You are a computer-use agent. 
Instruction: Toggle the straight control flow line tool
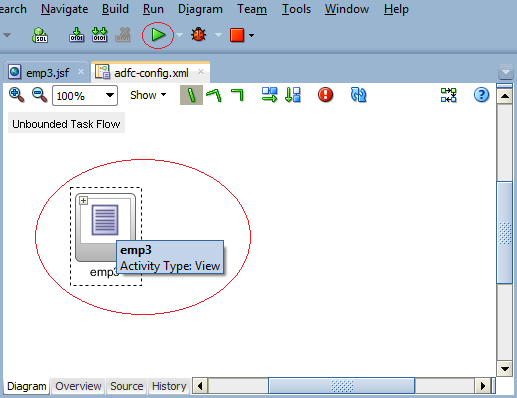(x=191, y=95)
